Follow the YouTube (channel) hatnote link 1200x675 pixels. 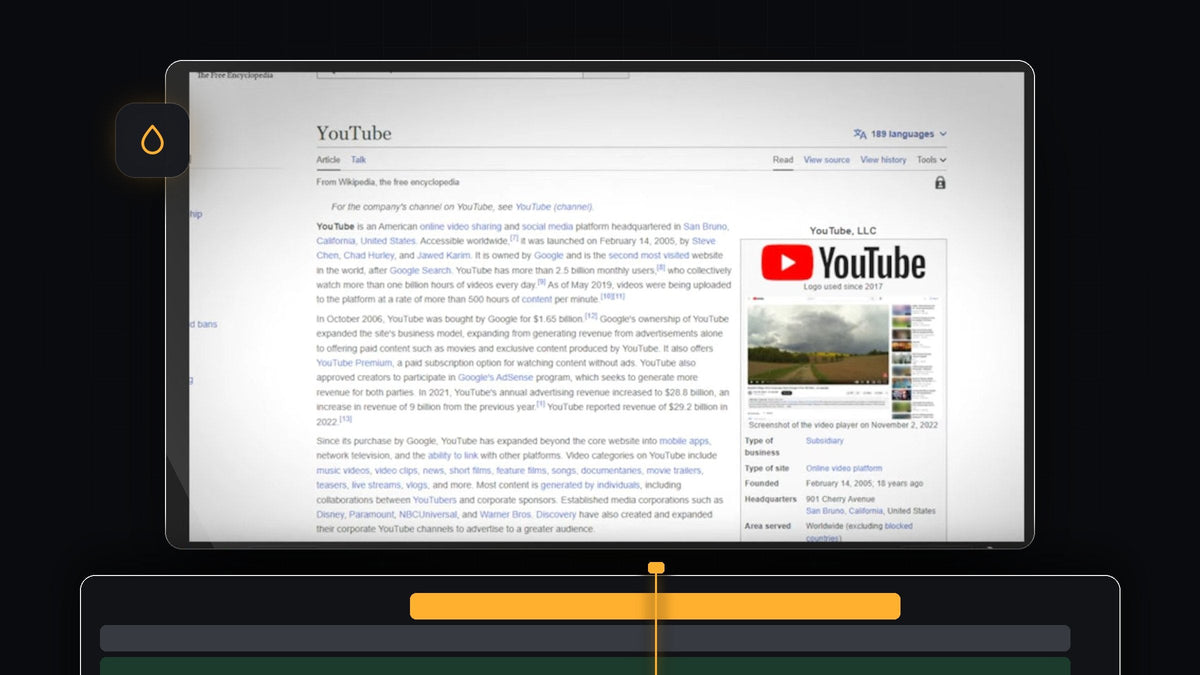tap(554, 207)
